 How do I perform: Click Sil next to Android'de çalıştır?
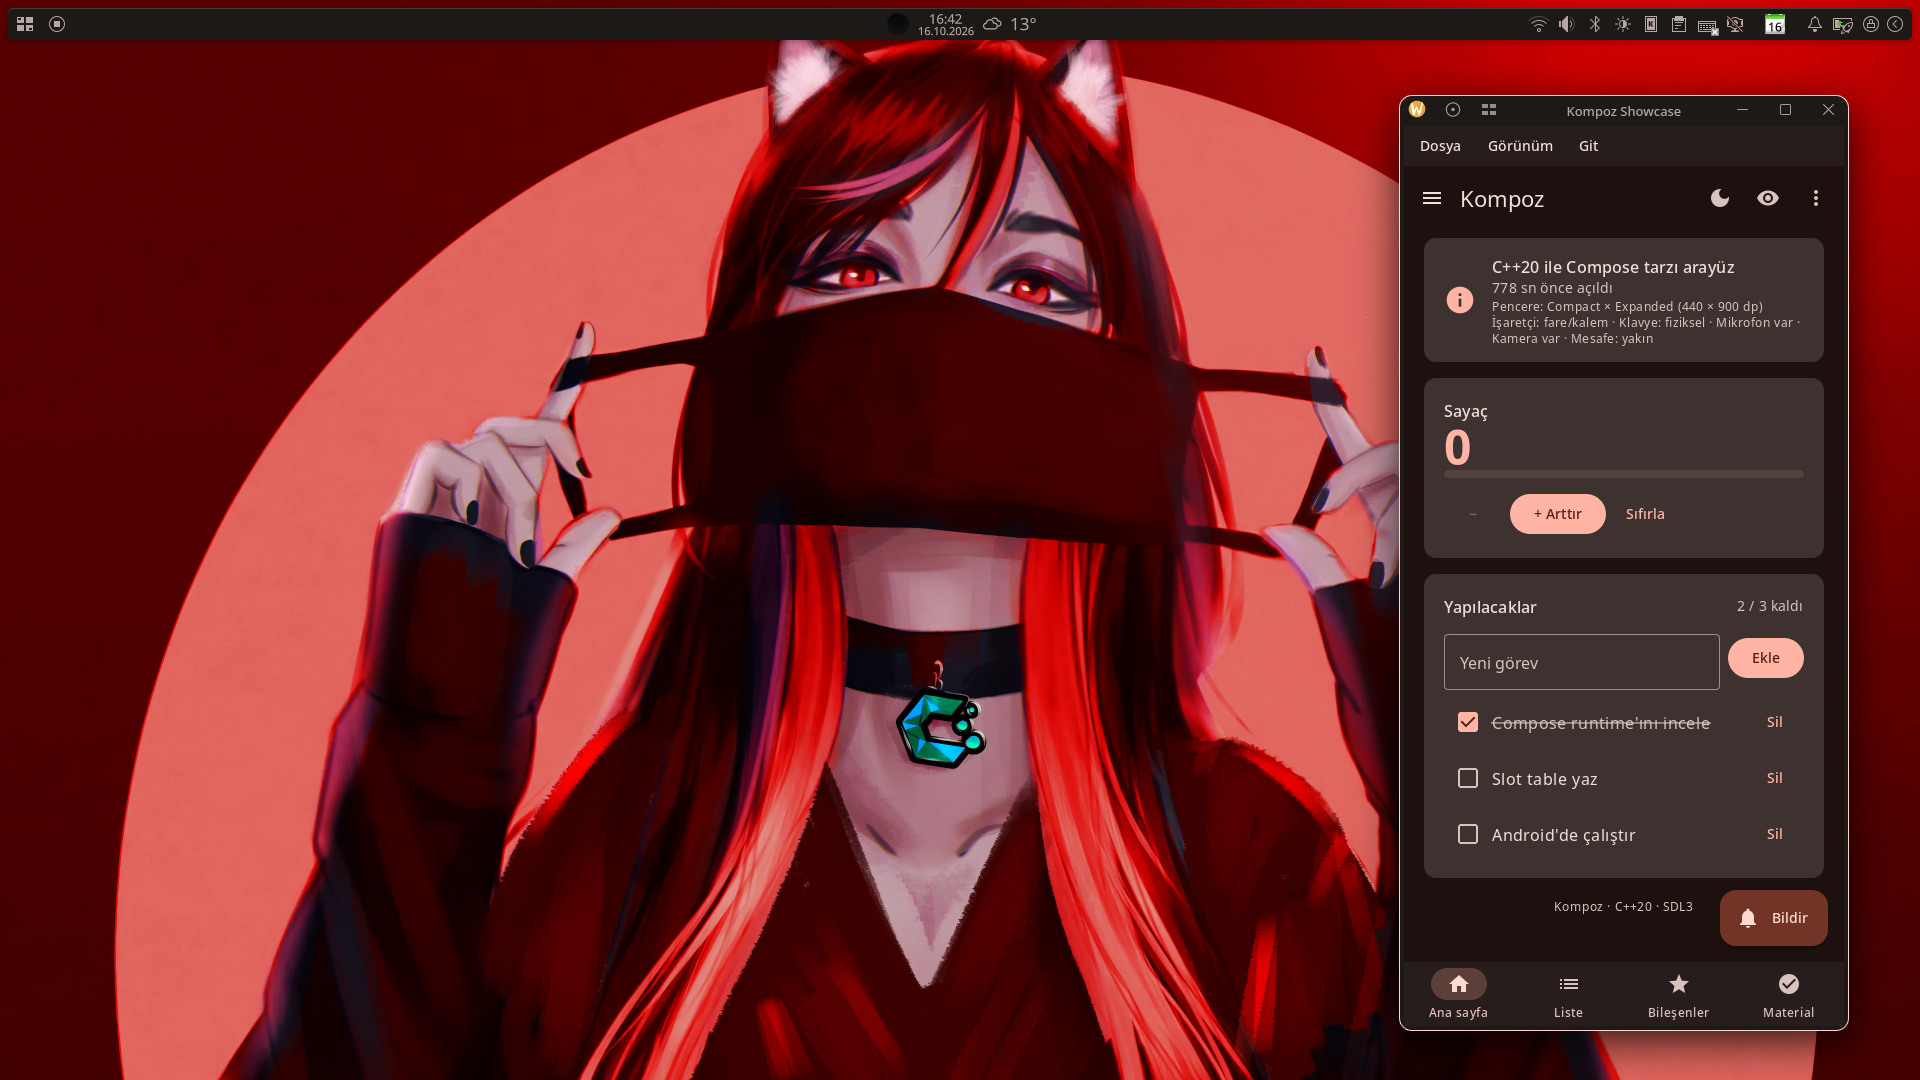pos(1775,834)
